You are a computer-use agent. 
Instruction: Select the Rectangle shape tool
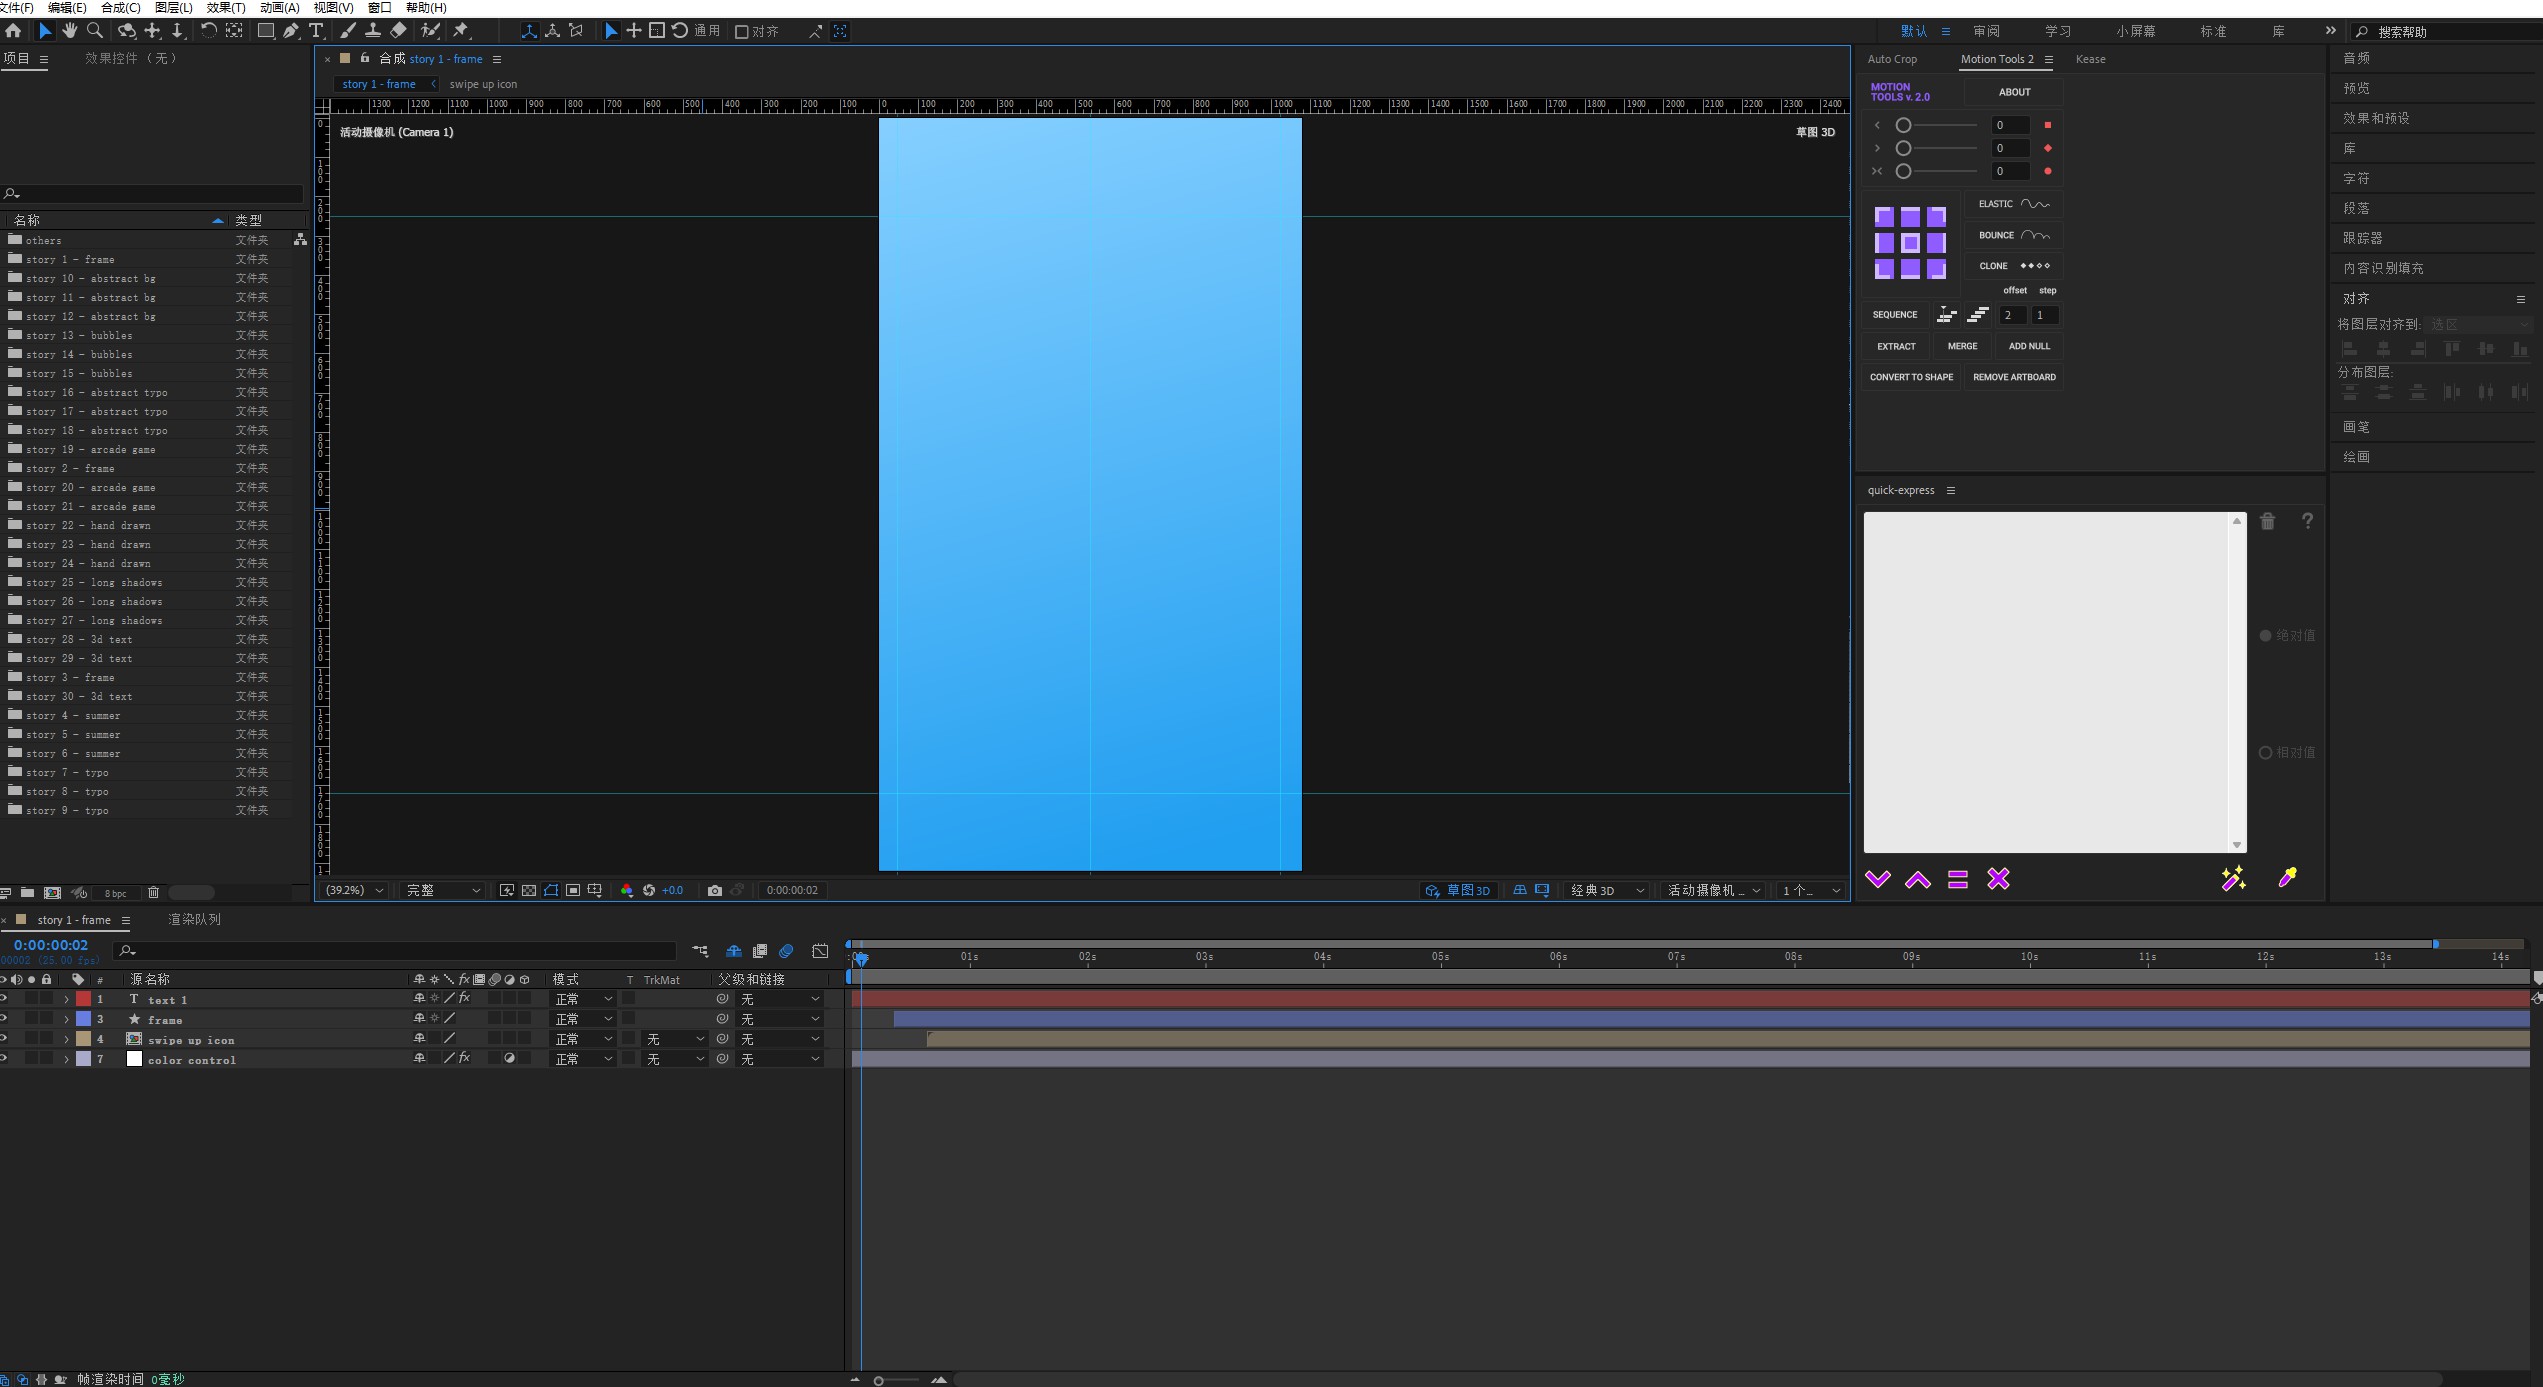[265, 31]
